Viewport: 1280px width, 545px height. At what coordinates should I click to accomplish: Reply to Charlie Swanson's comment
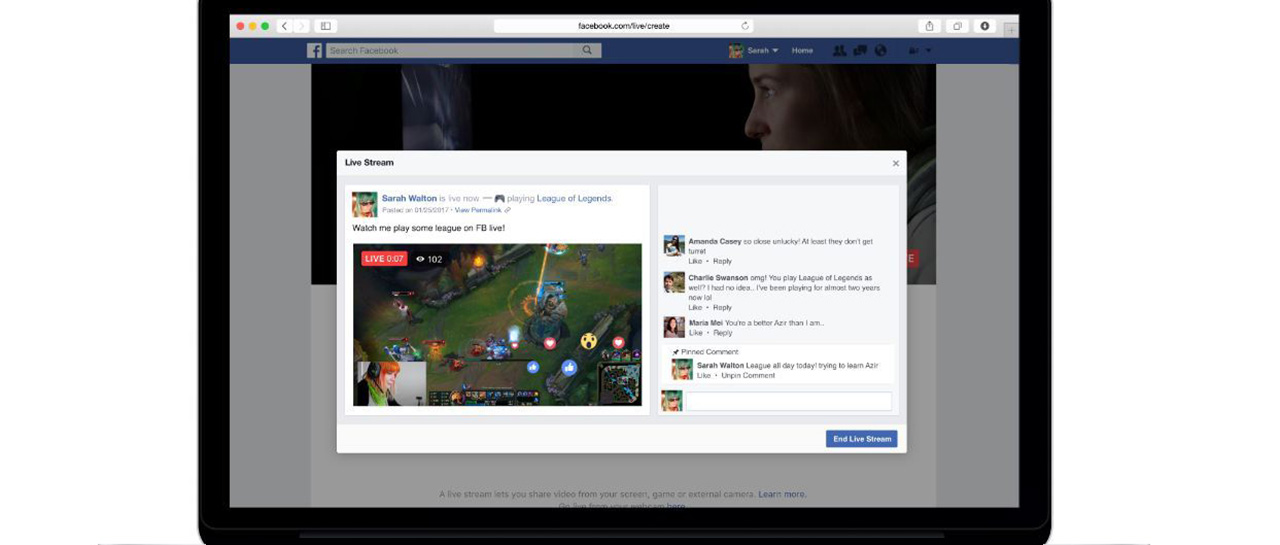click(722, 308)
